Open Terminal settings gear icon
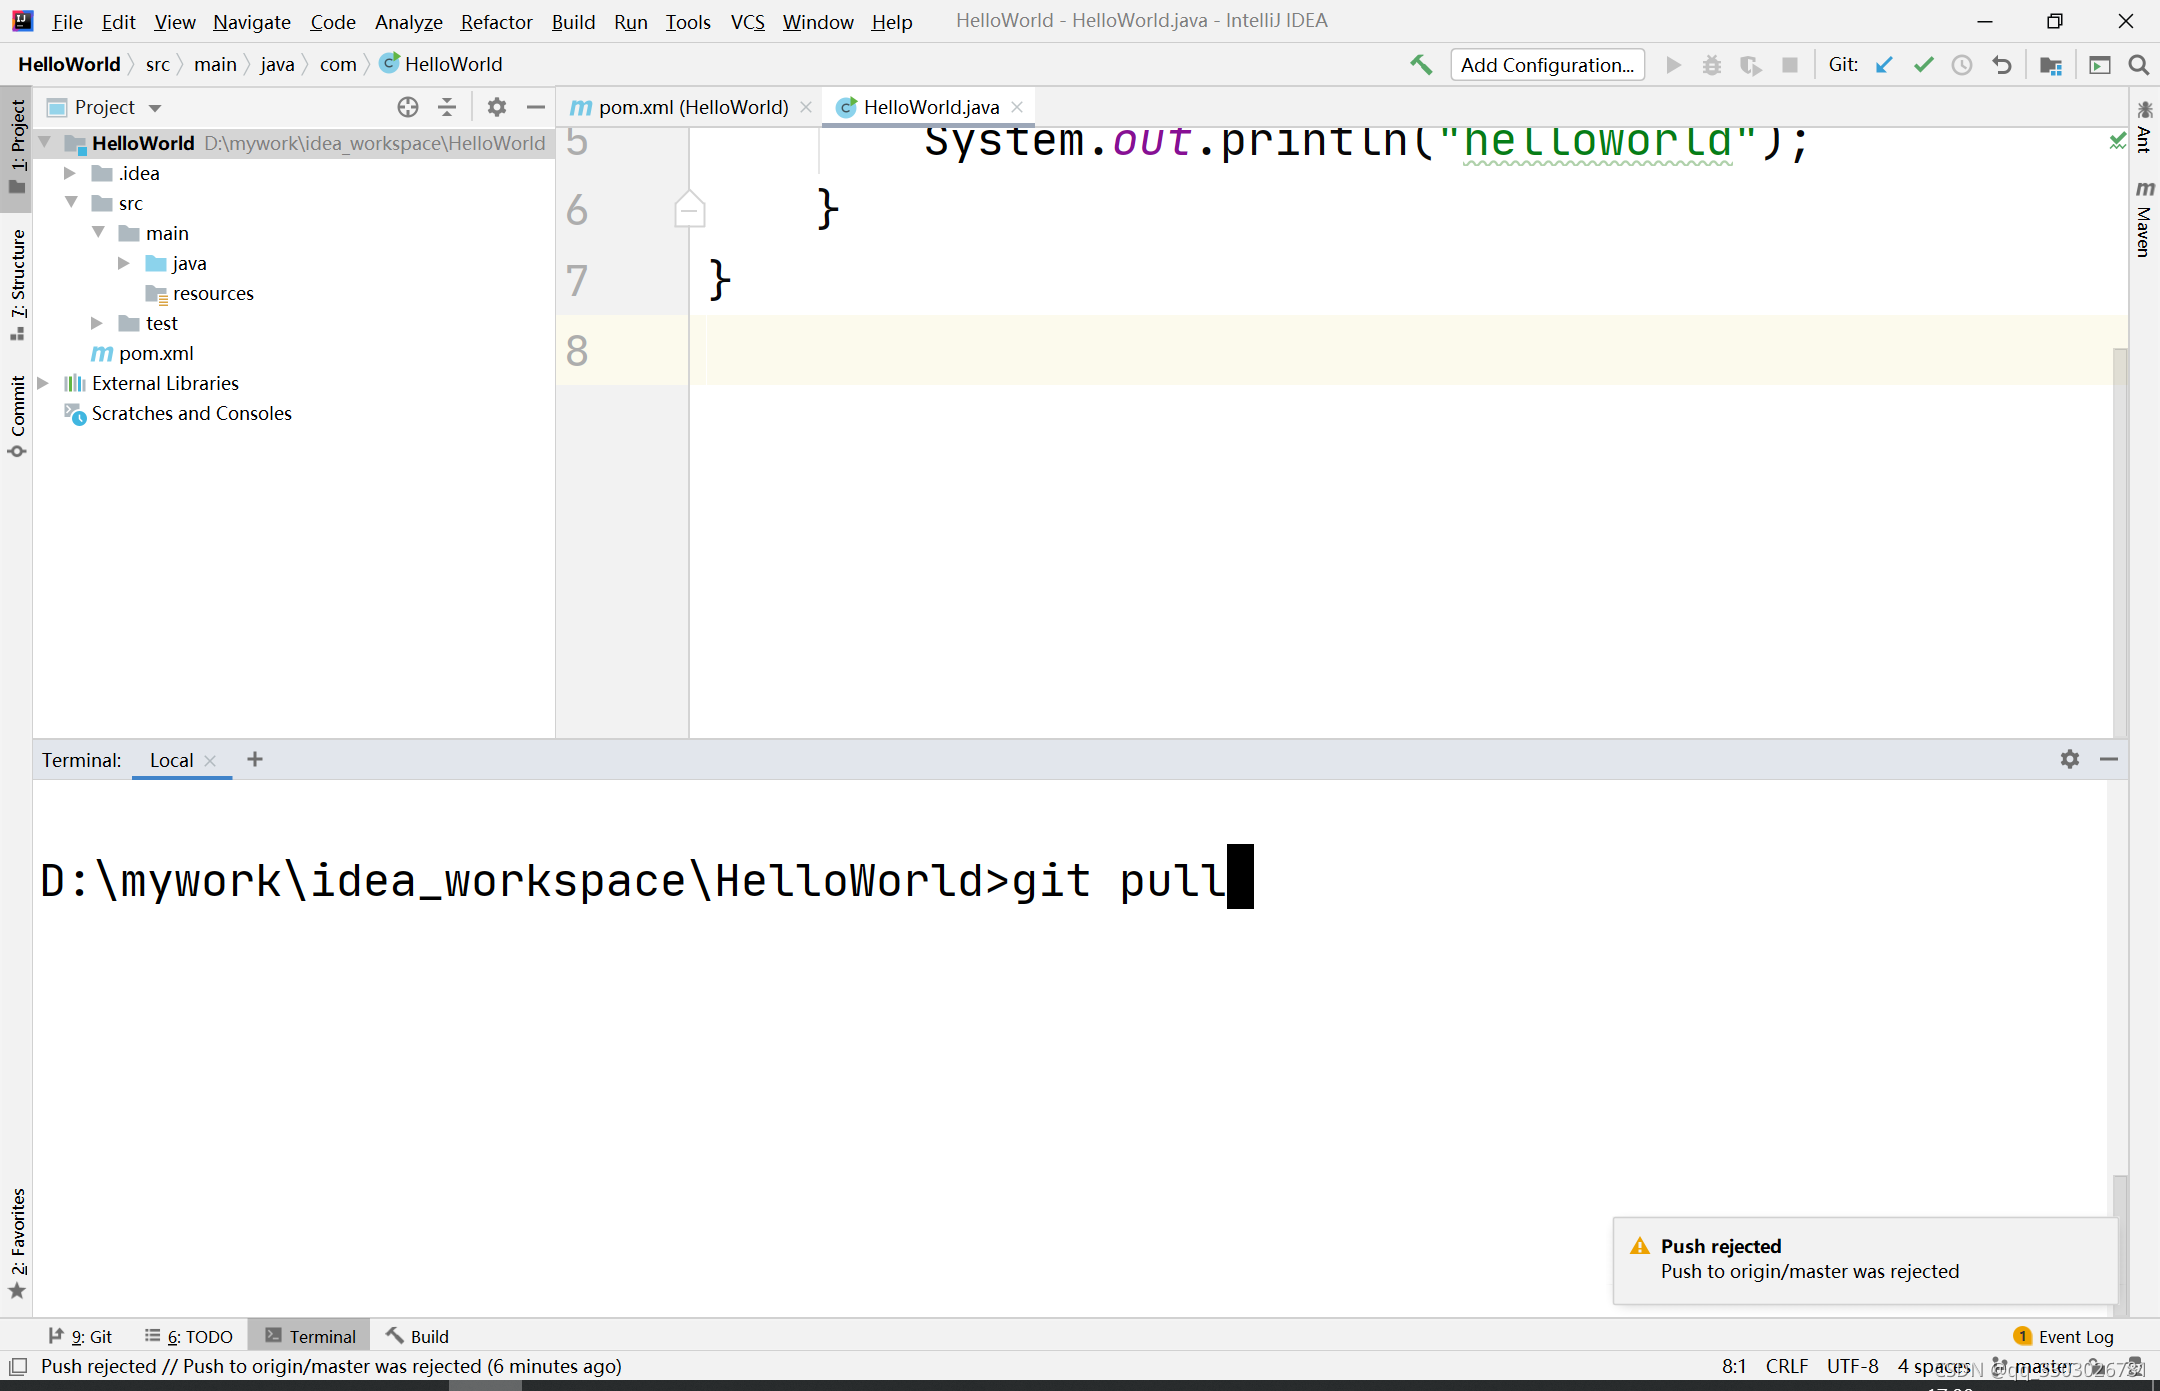Viewport: 2160px width, 1391px height. click(2069, 759)
